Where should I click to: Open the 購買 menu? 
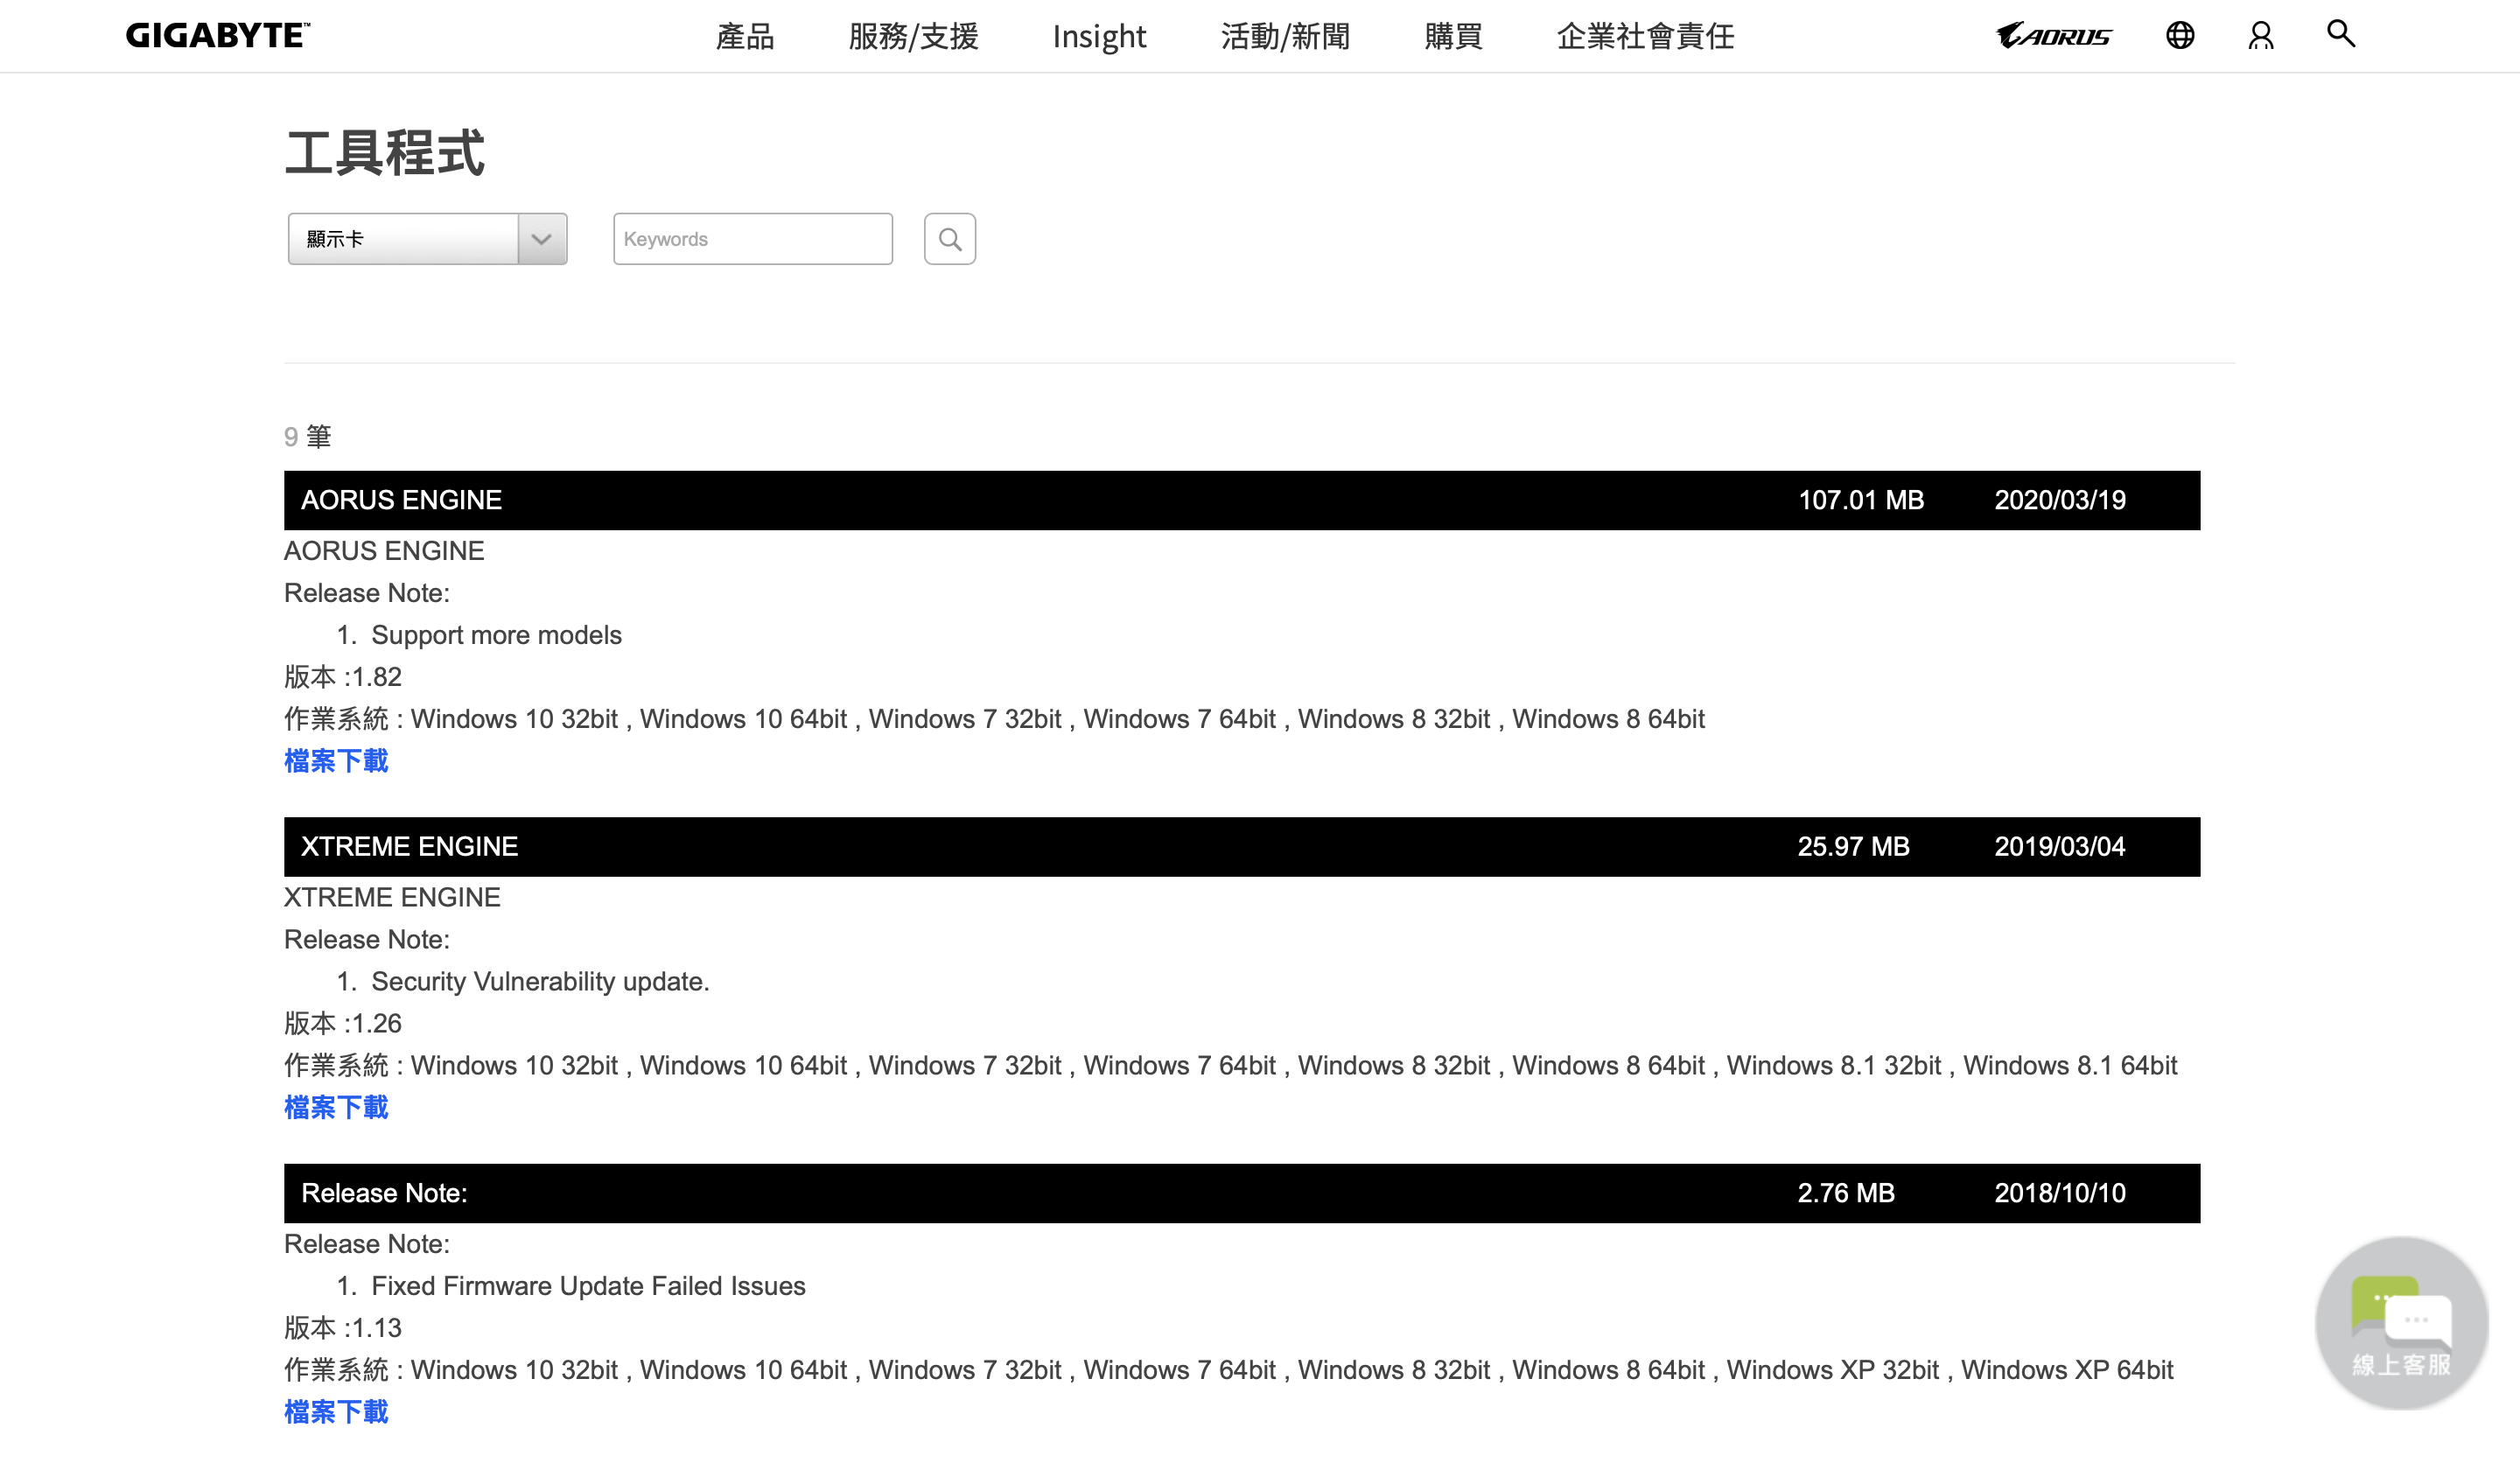pos(1453,37)
